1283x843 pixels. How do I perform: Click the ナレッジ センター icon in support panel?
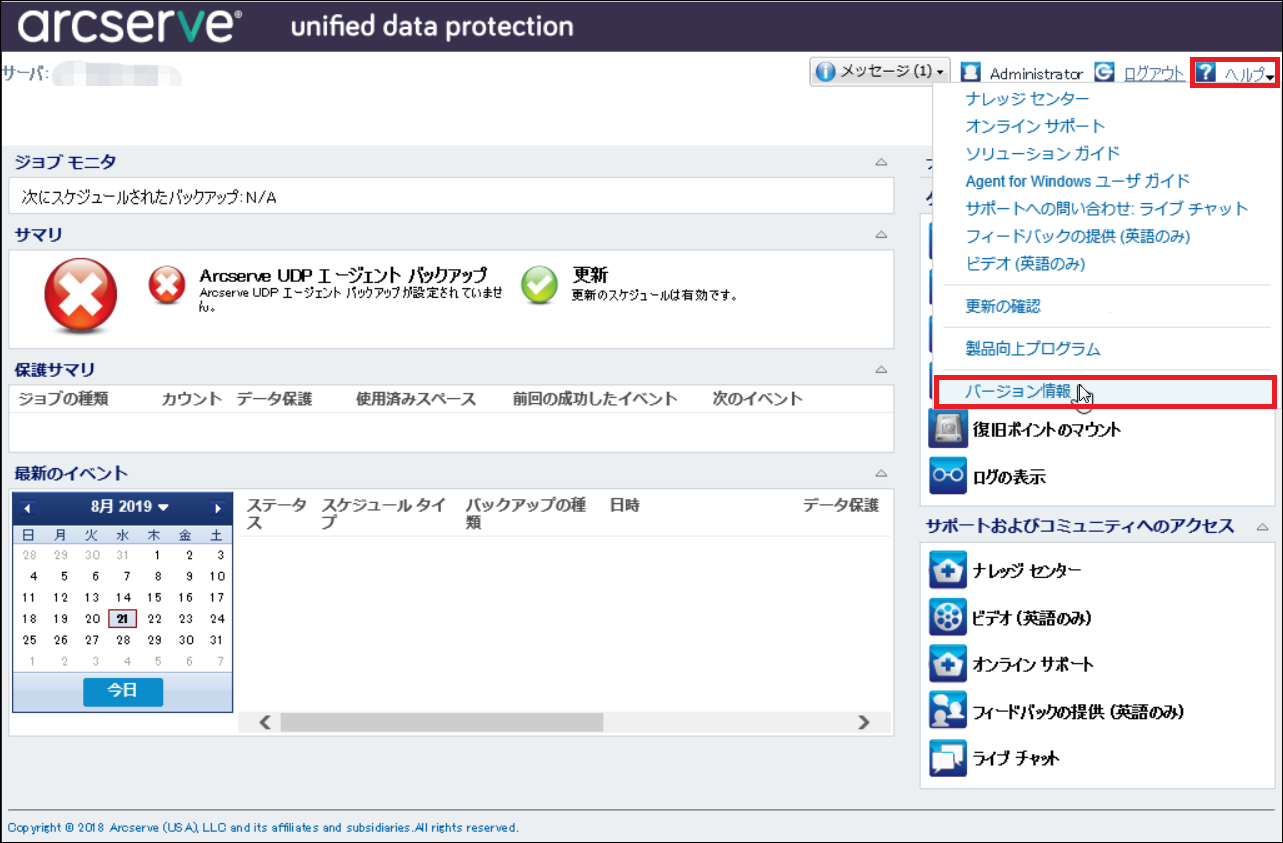(947, 570)
